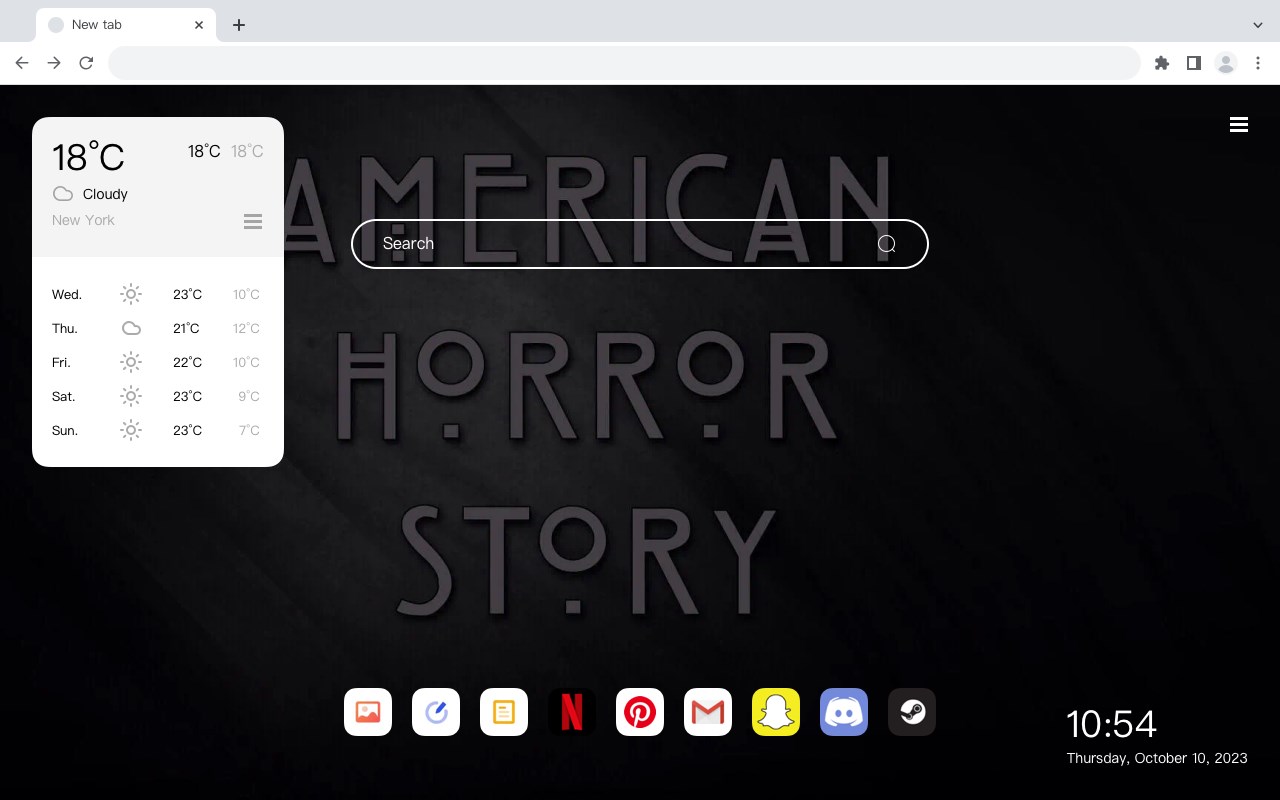
Task: Select the Sun. forecast row
Action: coord(157,430)
